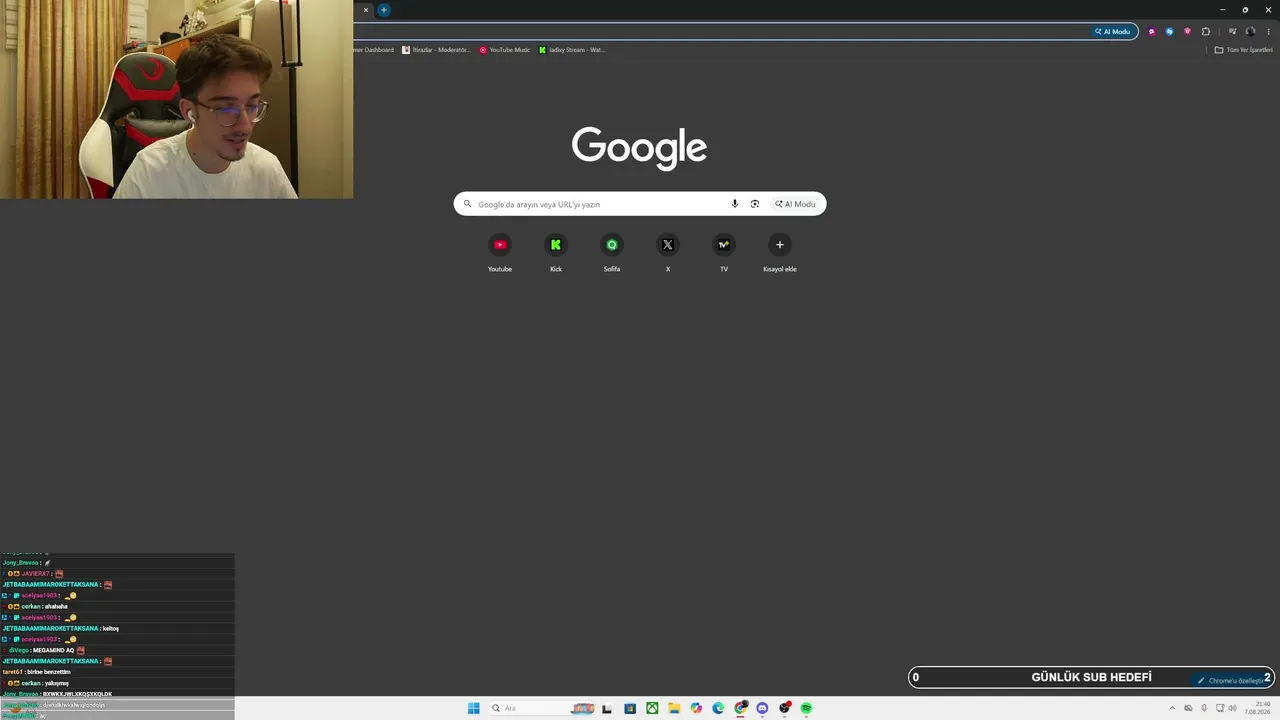The height and width of the screenshot is (720, 1280).
Task: Open the media controls toolbar button
Action: coord(1232,31)
